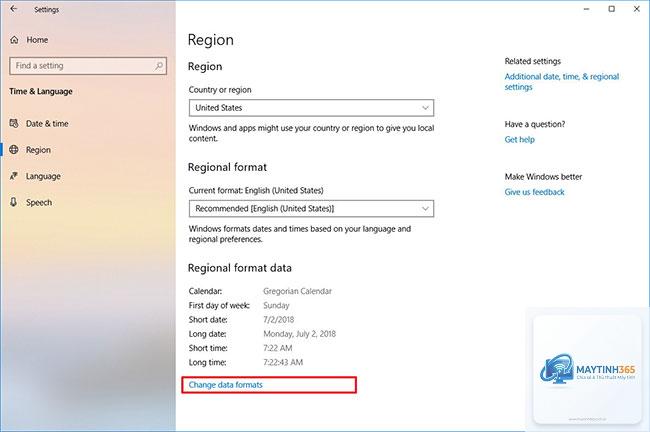Open the Country or region dropdown

(311, 108)
